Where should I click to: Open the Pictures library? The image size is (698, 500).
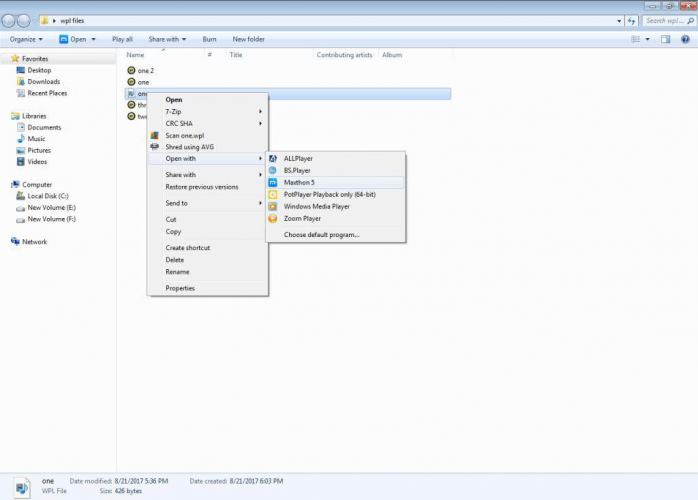tap(39, 150)
